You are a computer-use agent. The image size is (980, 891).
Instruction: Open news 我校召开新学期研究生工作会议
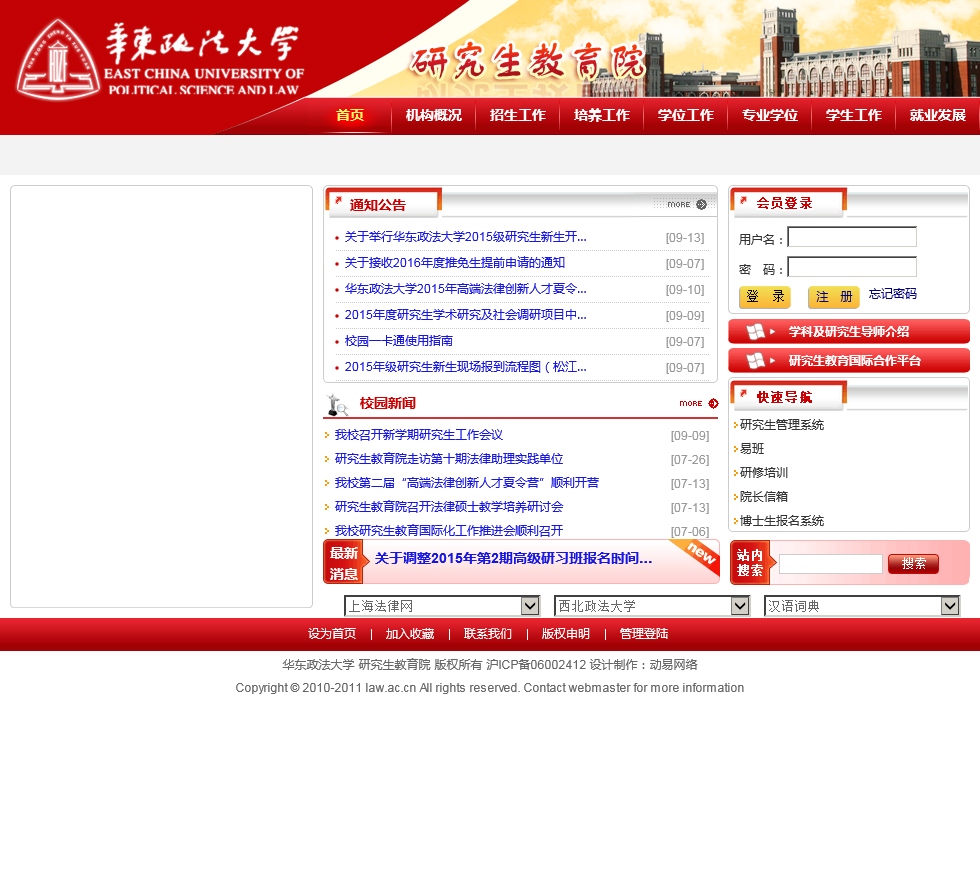pyautogui.click(x=419, y=435)
